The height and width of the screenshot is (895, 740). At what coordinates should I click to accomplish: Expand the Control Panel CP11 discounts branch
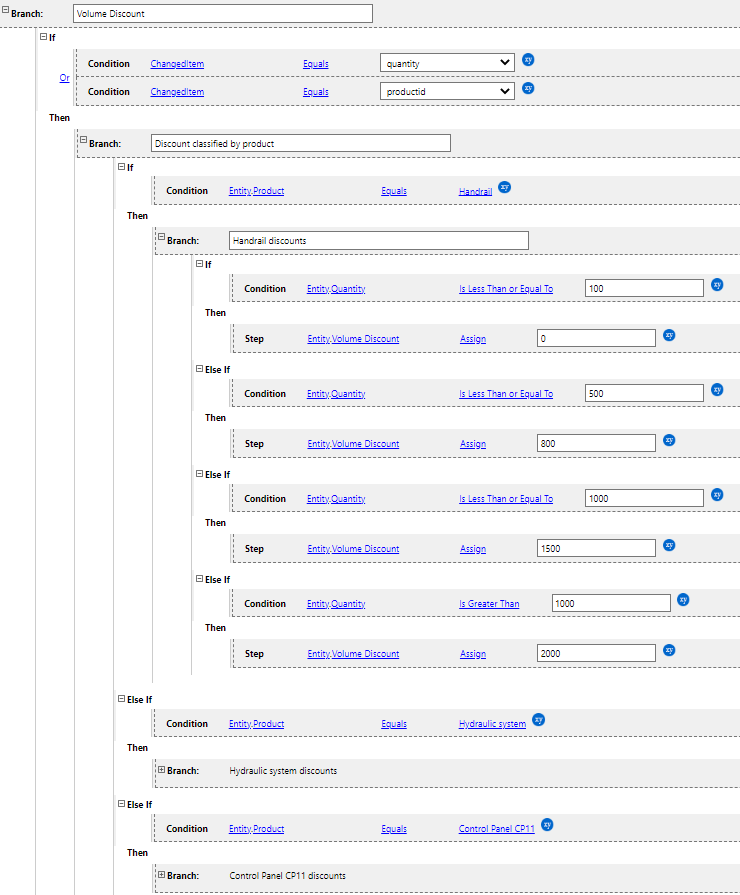click(x=161, y=875)
